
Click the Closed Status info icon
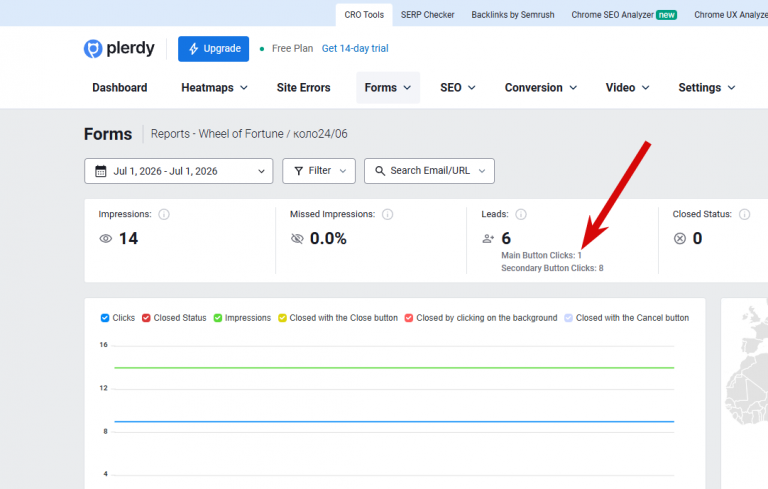[744, 215]
